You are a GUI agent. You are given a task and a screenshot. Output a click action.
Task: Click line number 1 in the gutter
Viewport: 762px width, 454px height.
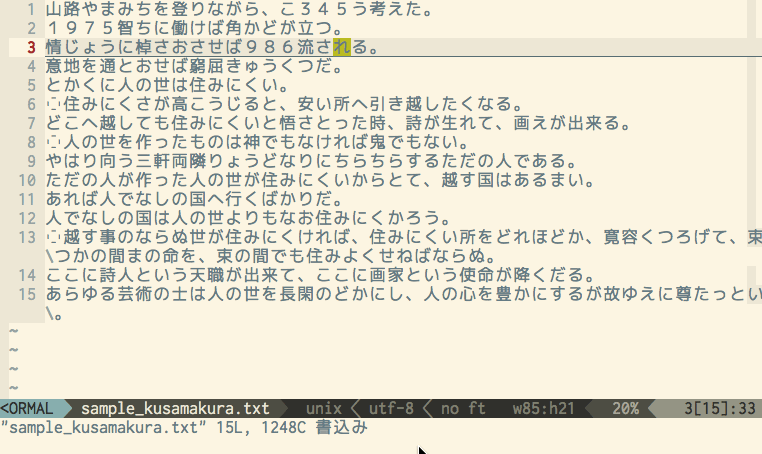point(32,9)
